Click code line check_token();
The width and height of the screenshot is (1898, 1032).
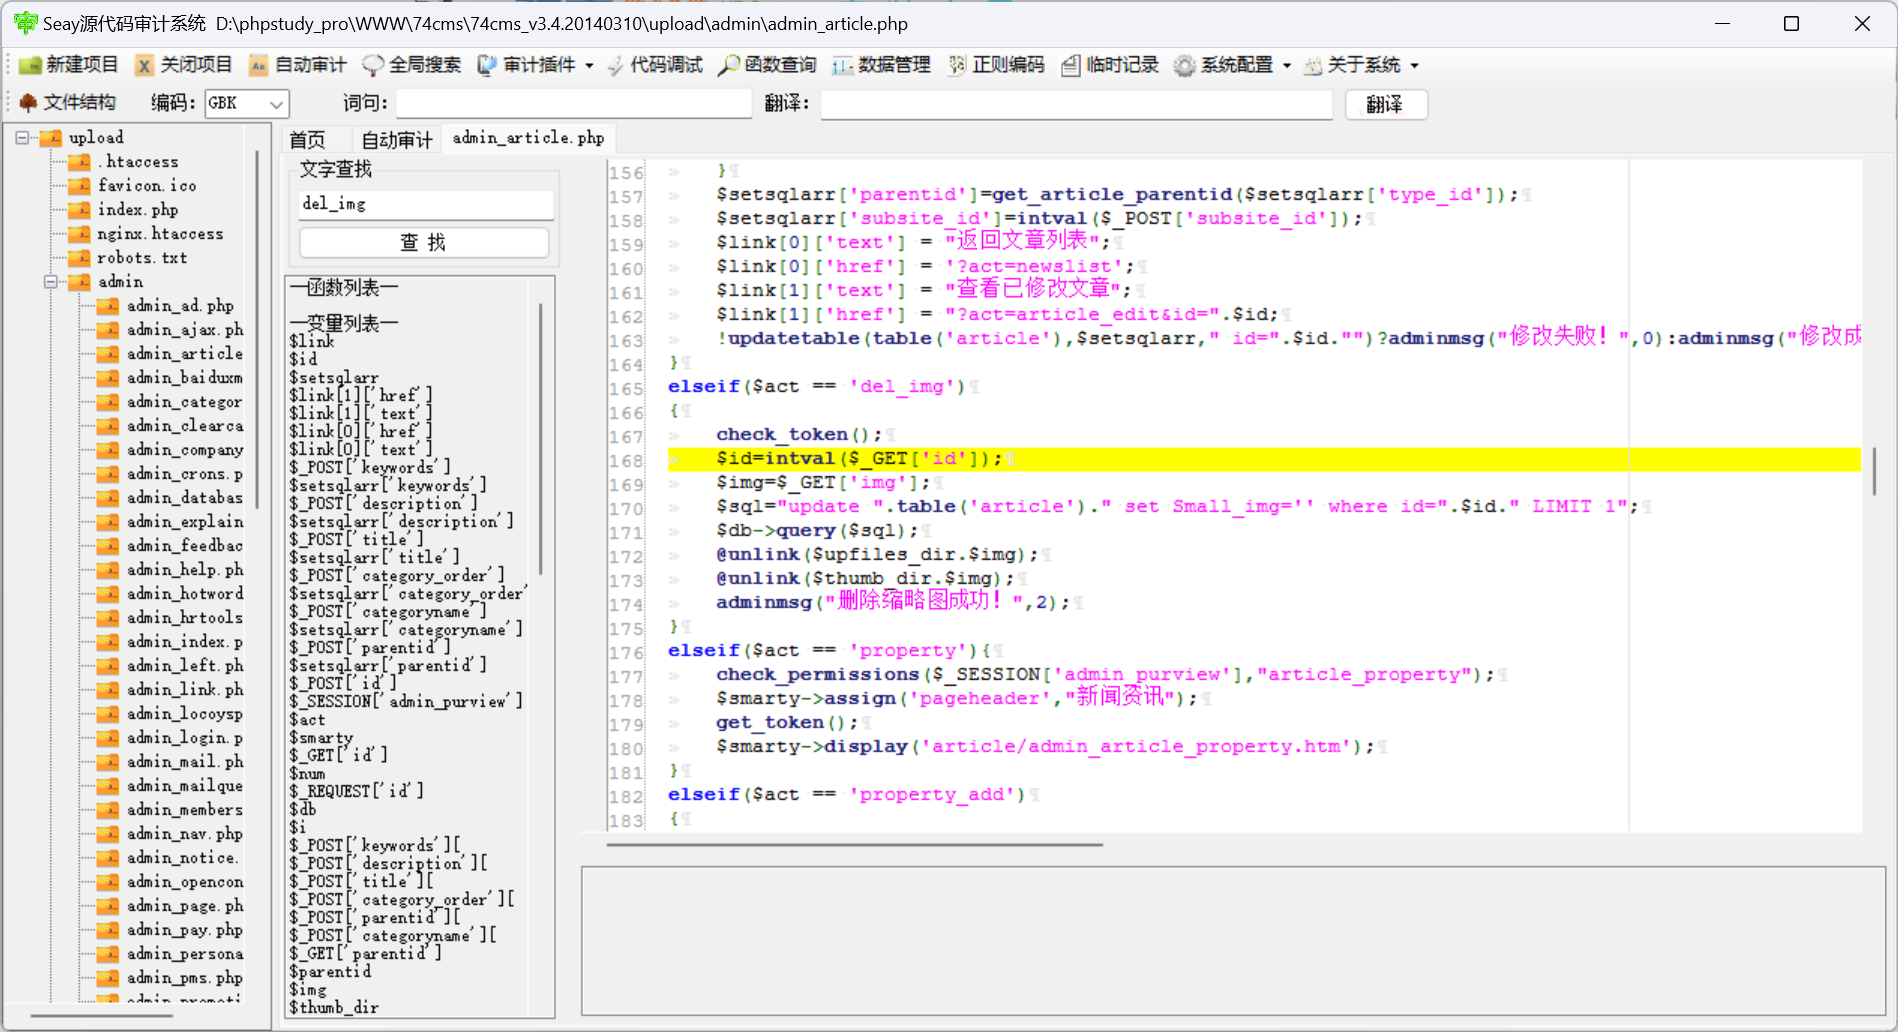point(799,435)
